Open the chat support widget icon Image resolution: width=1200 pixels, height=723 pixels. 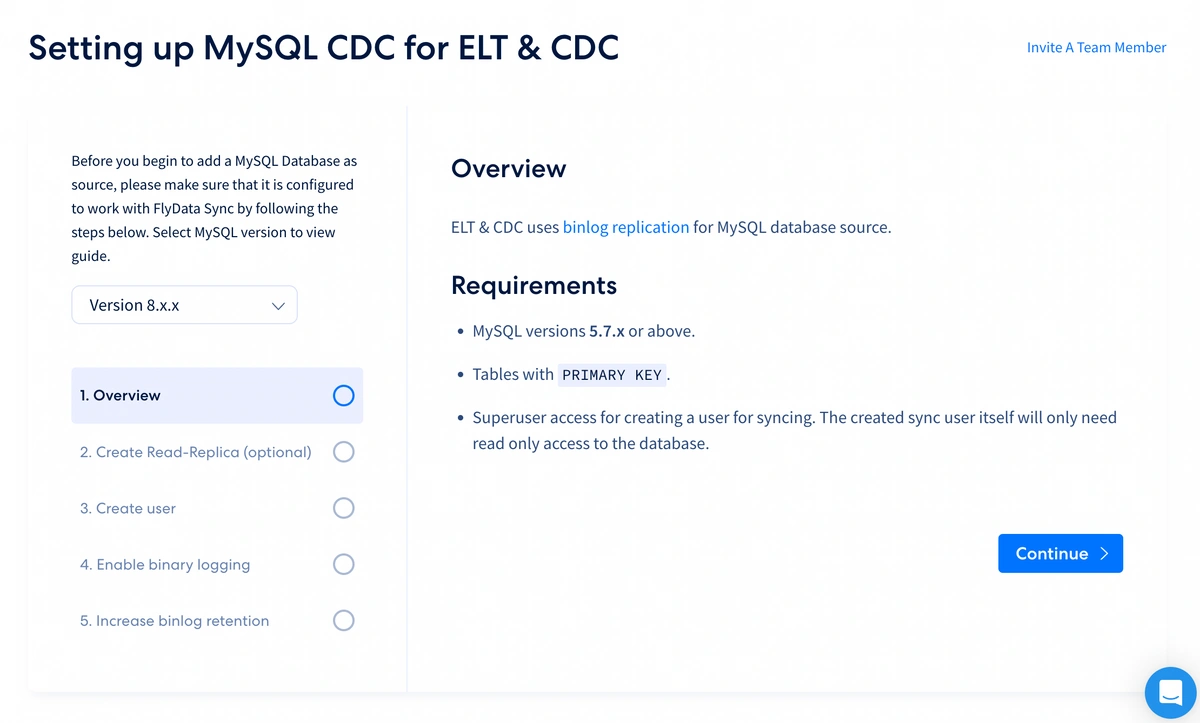tap(1171, 691)
